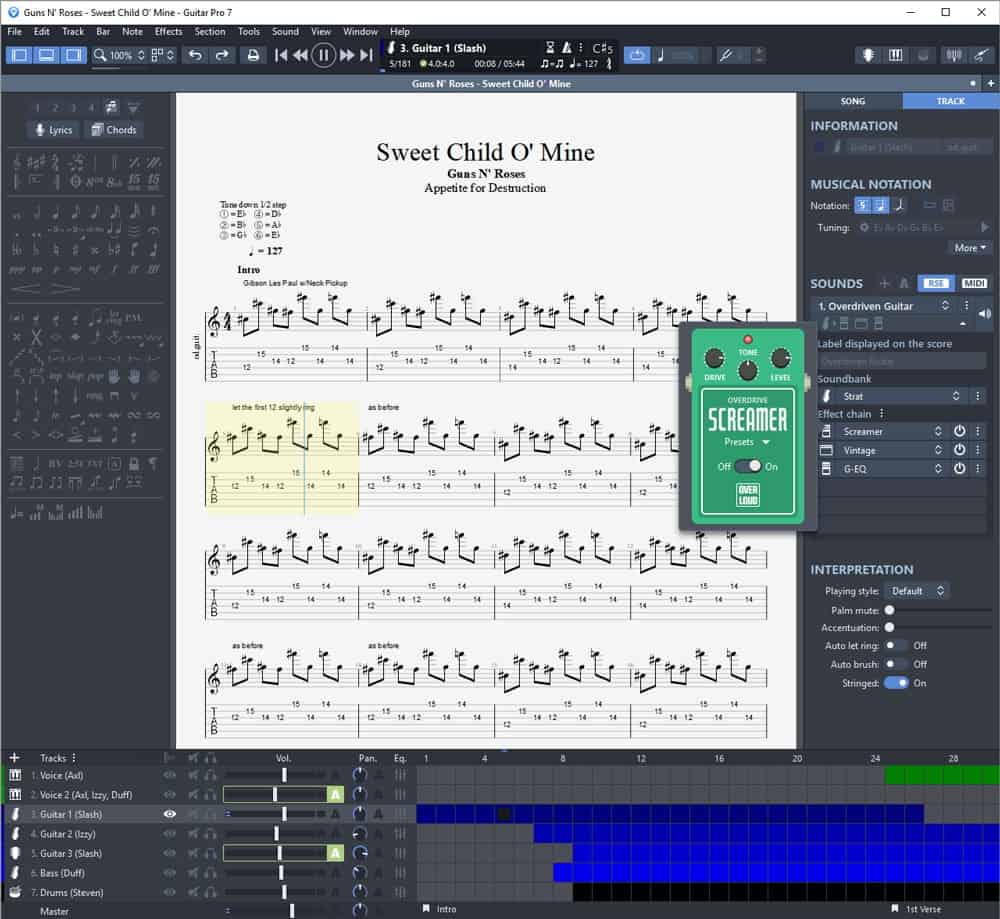The width and height of the screenshot is (1000, 919).
Task: Click the Palm mute slider handle
Action: click(890, 610)
